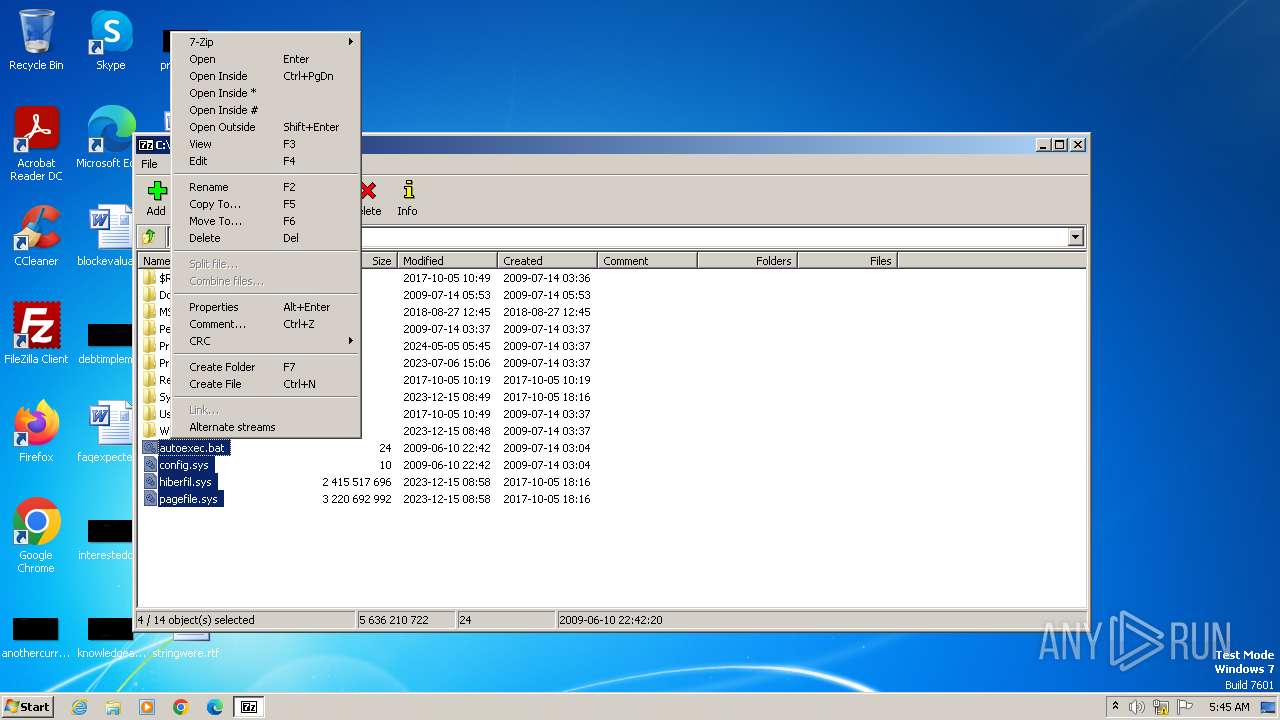Viewport: 1280px width, 720px height.
Task: Choose Open in the context menu
Action: (266, 59)
